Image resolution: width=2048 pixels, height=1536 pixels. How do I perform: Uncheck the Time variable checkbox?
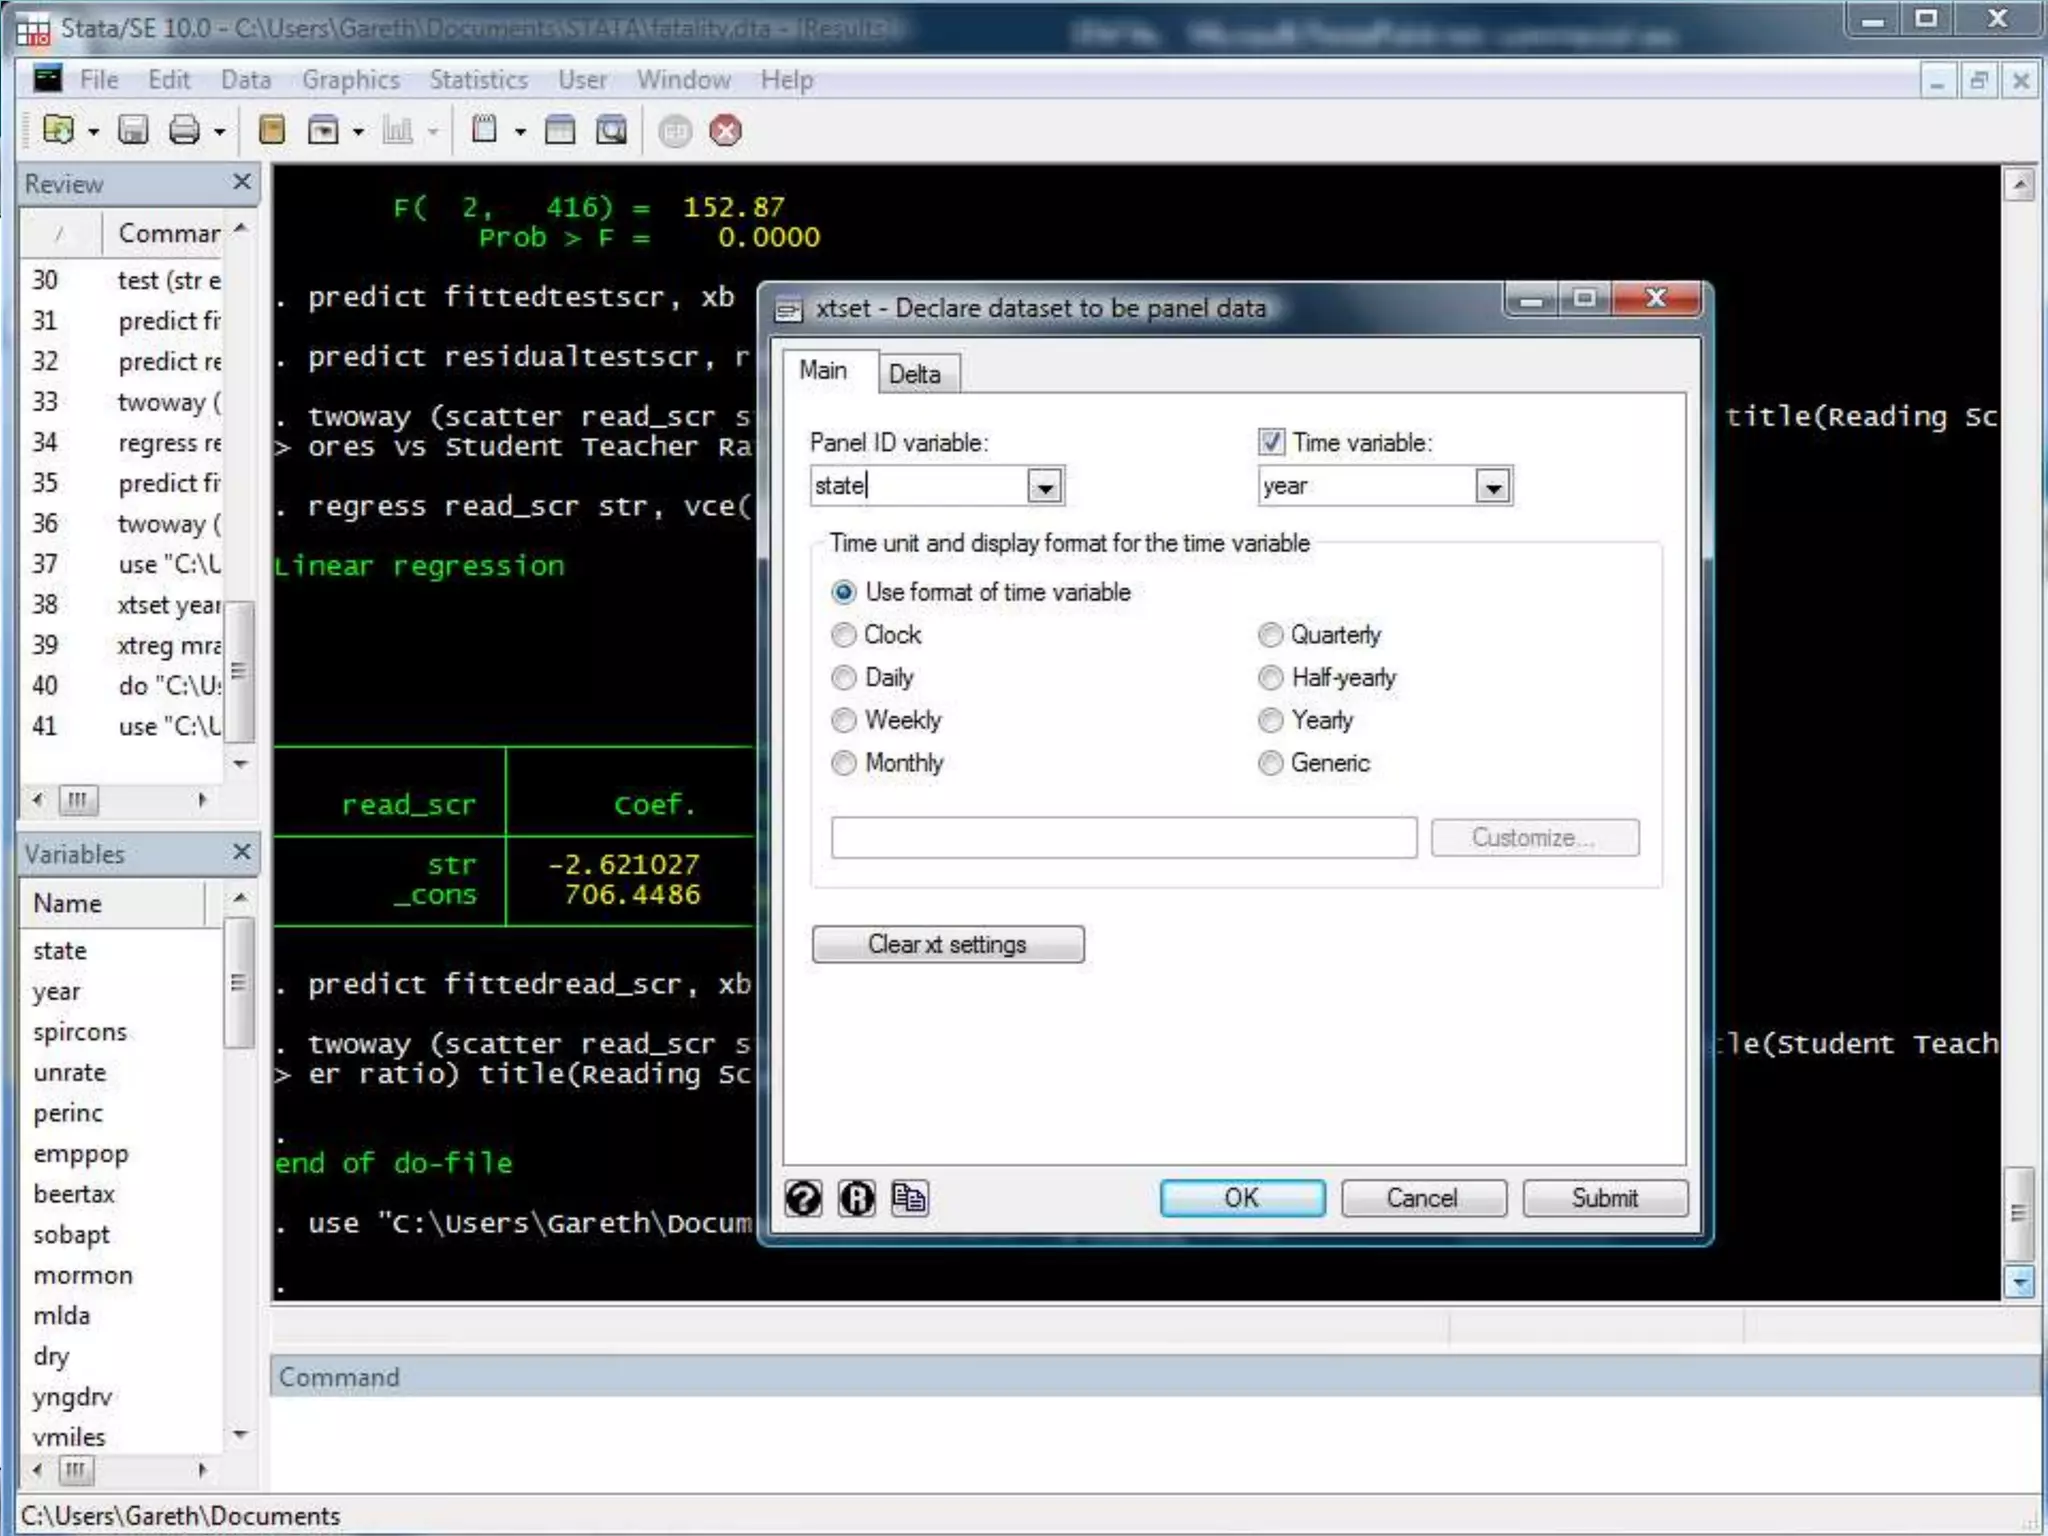(x=1271, y=442)
